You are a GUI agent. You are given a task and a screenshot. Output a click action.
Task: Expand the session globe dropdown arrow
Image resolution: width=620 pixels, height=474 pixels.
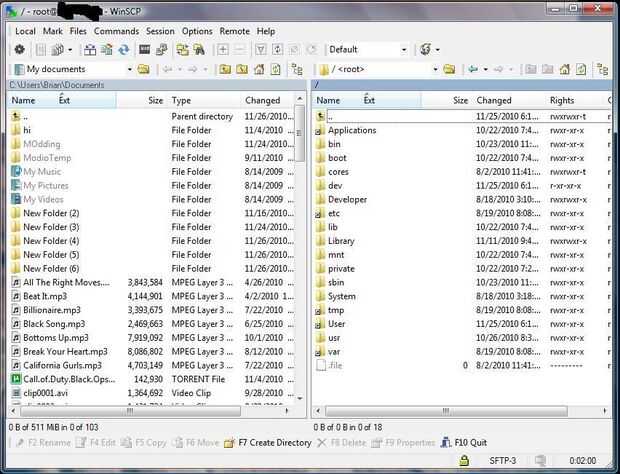click(x=438, y=50)
